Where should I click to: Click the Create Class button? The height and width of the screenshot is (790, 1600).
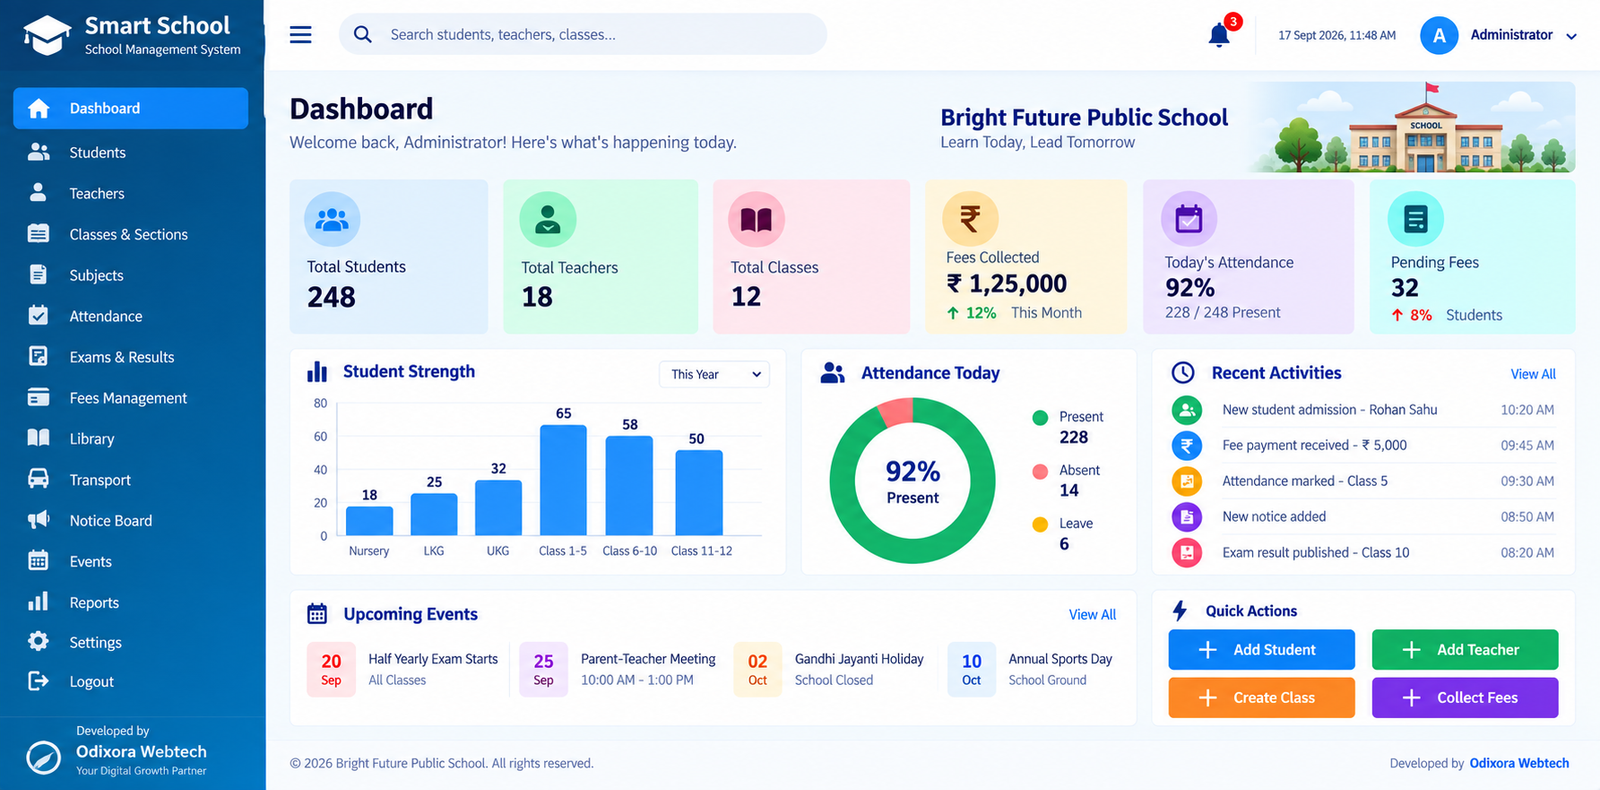[1261, 698]
